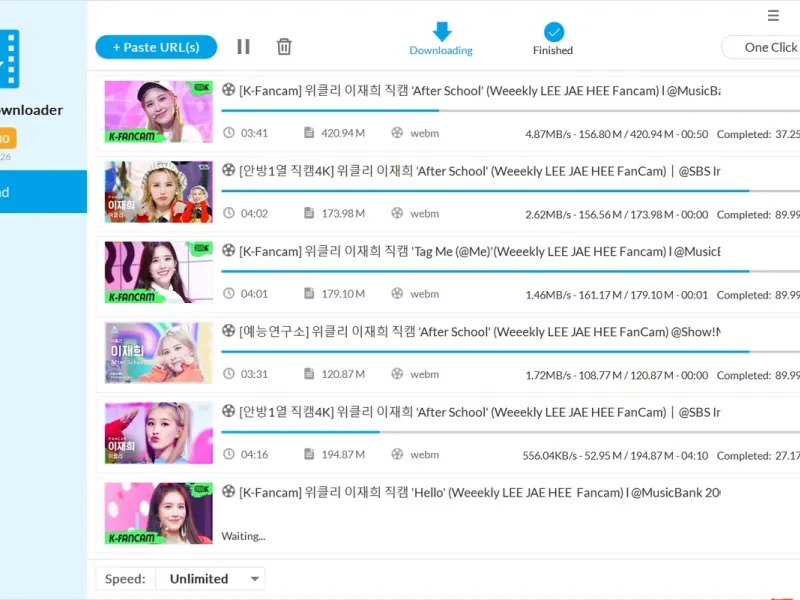Click the One Click button
The image size is (800, 600).
tap(761, 47)
